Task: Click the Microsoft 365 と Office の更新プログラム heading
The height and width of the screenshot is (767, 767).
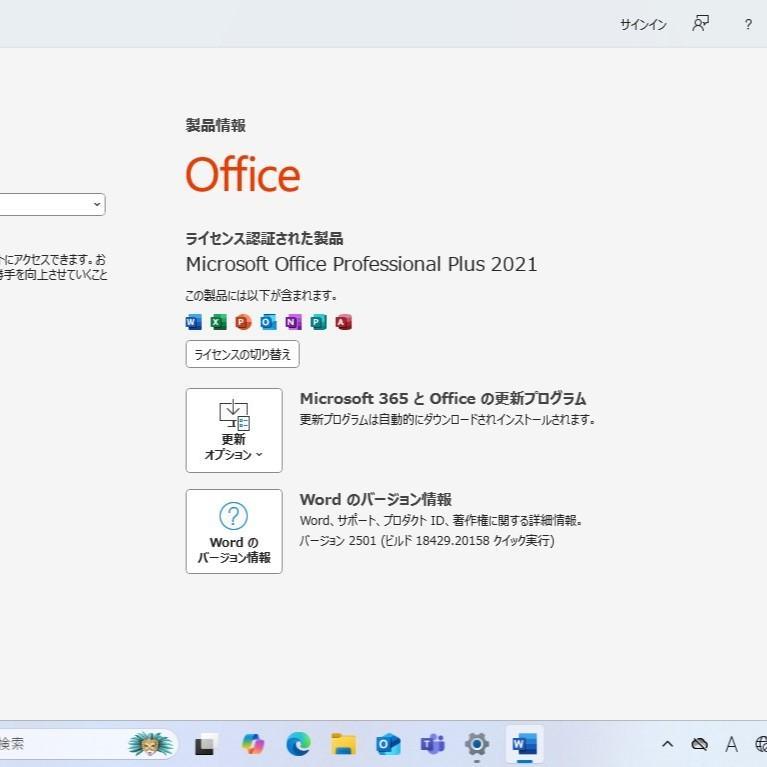Action: pyautogui.click(x=443, y=399)
